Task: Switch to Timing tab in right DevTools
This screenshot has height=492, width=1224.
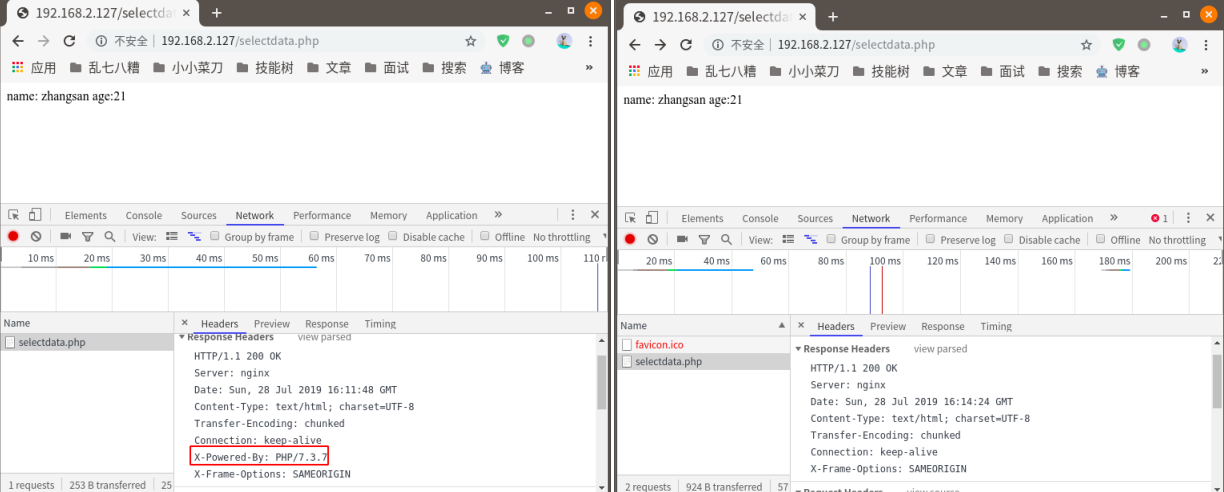Action: tap(996, 326)
